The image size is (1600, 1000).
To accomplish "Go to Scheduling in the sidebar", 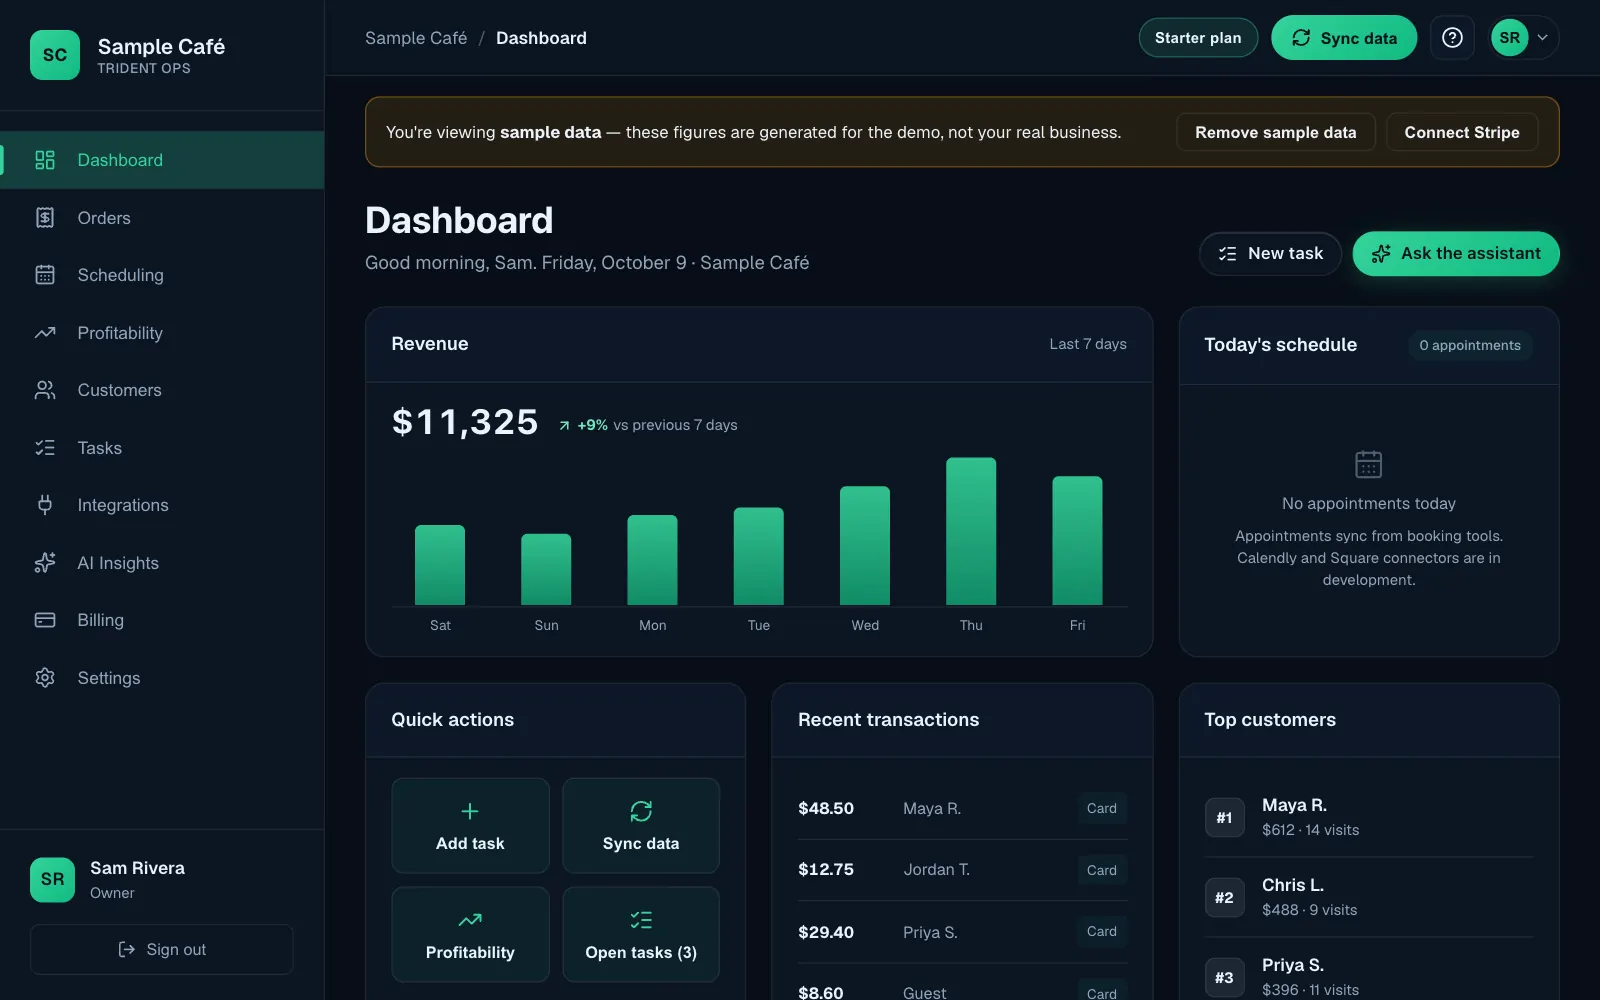I will pos(162,275).
